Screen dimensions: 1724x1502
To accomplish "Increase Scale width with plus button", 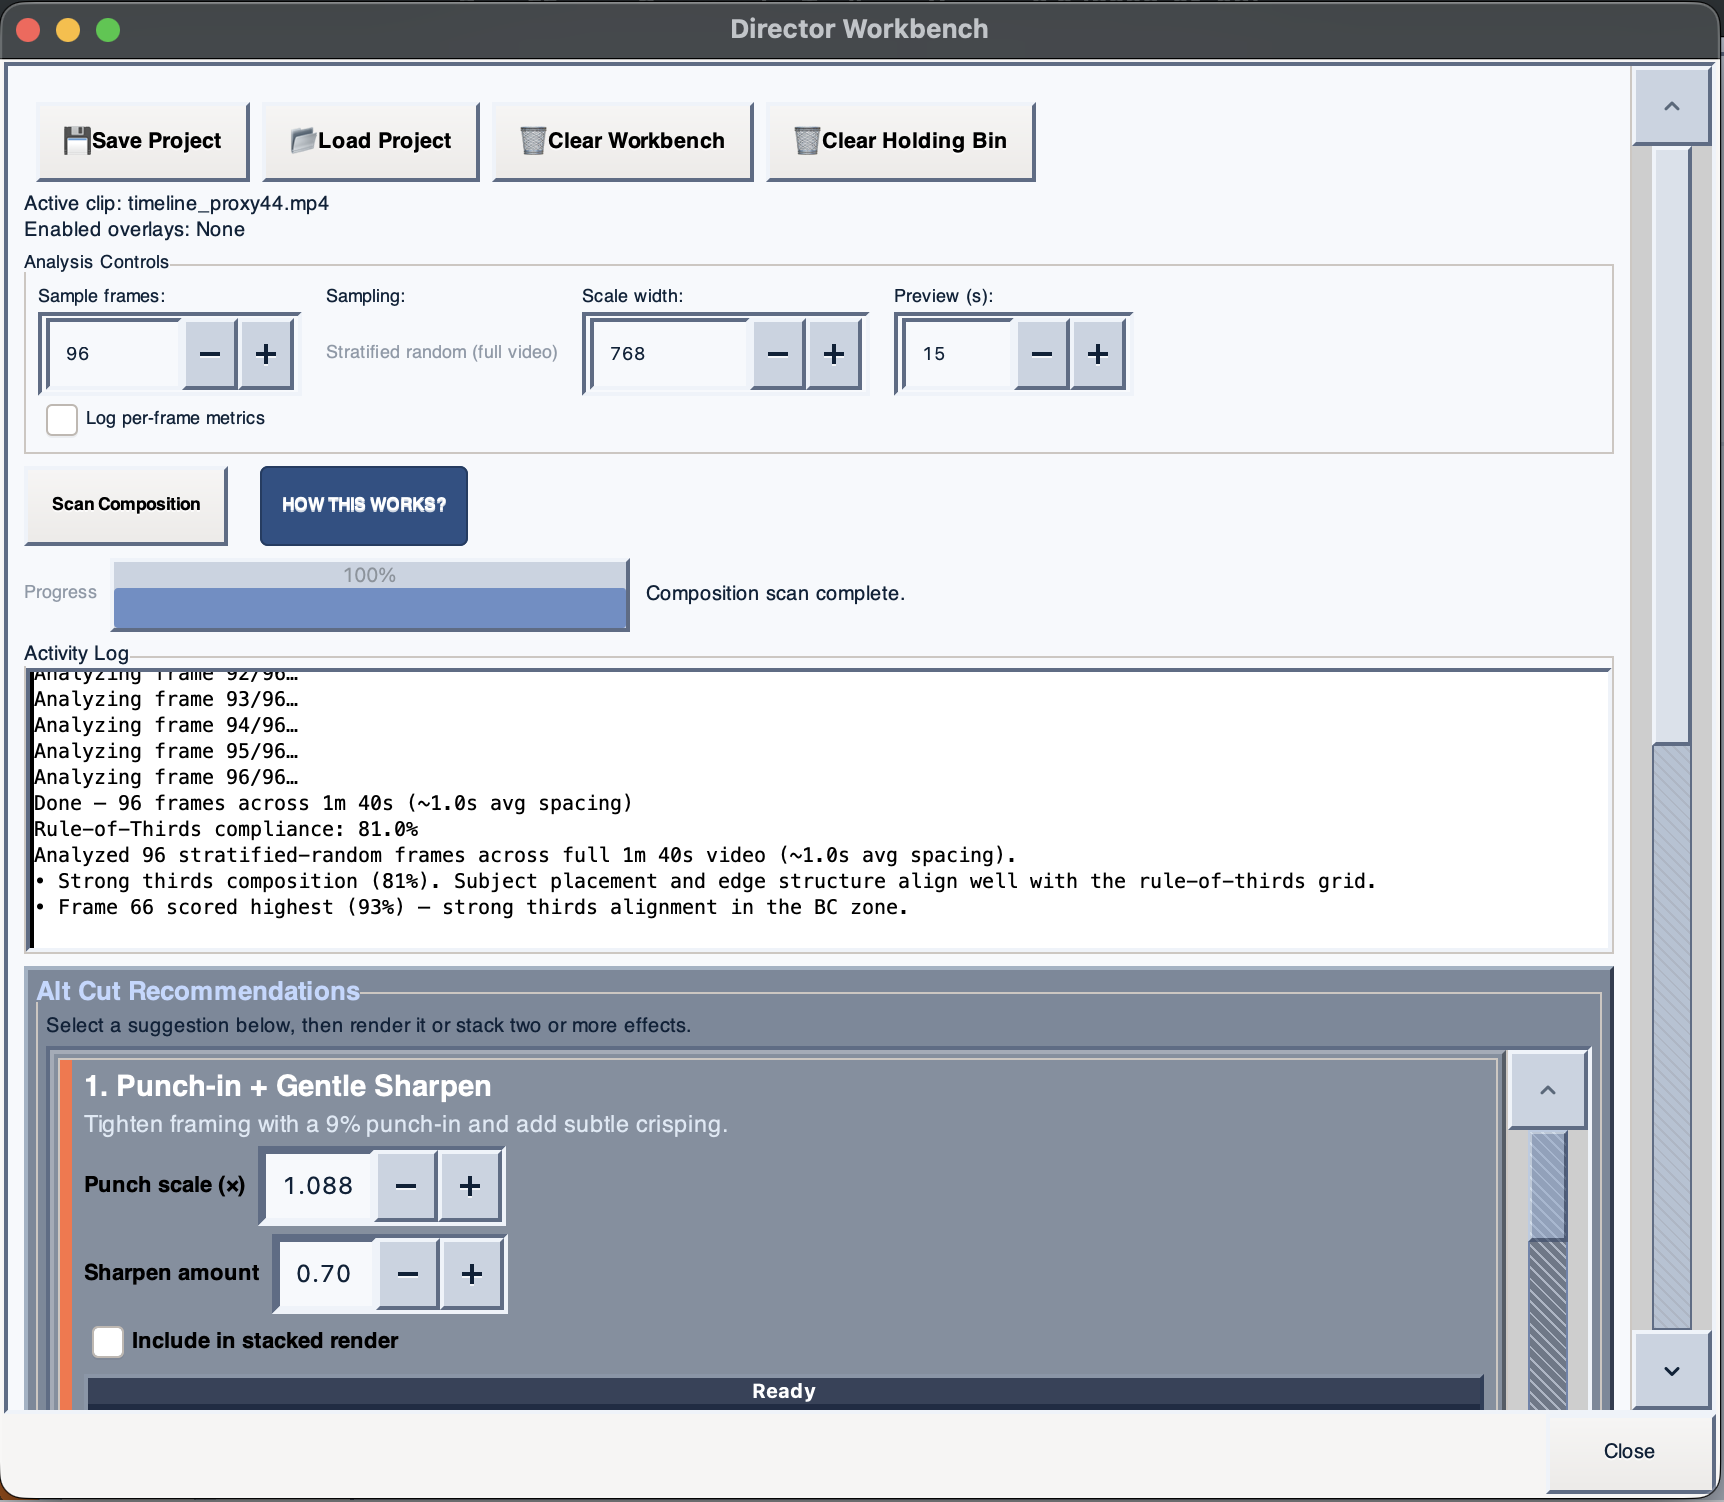I will pos(834,354).
